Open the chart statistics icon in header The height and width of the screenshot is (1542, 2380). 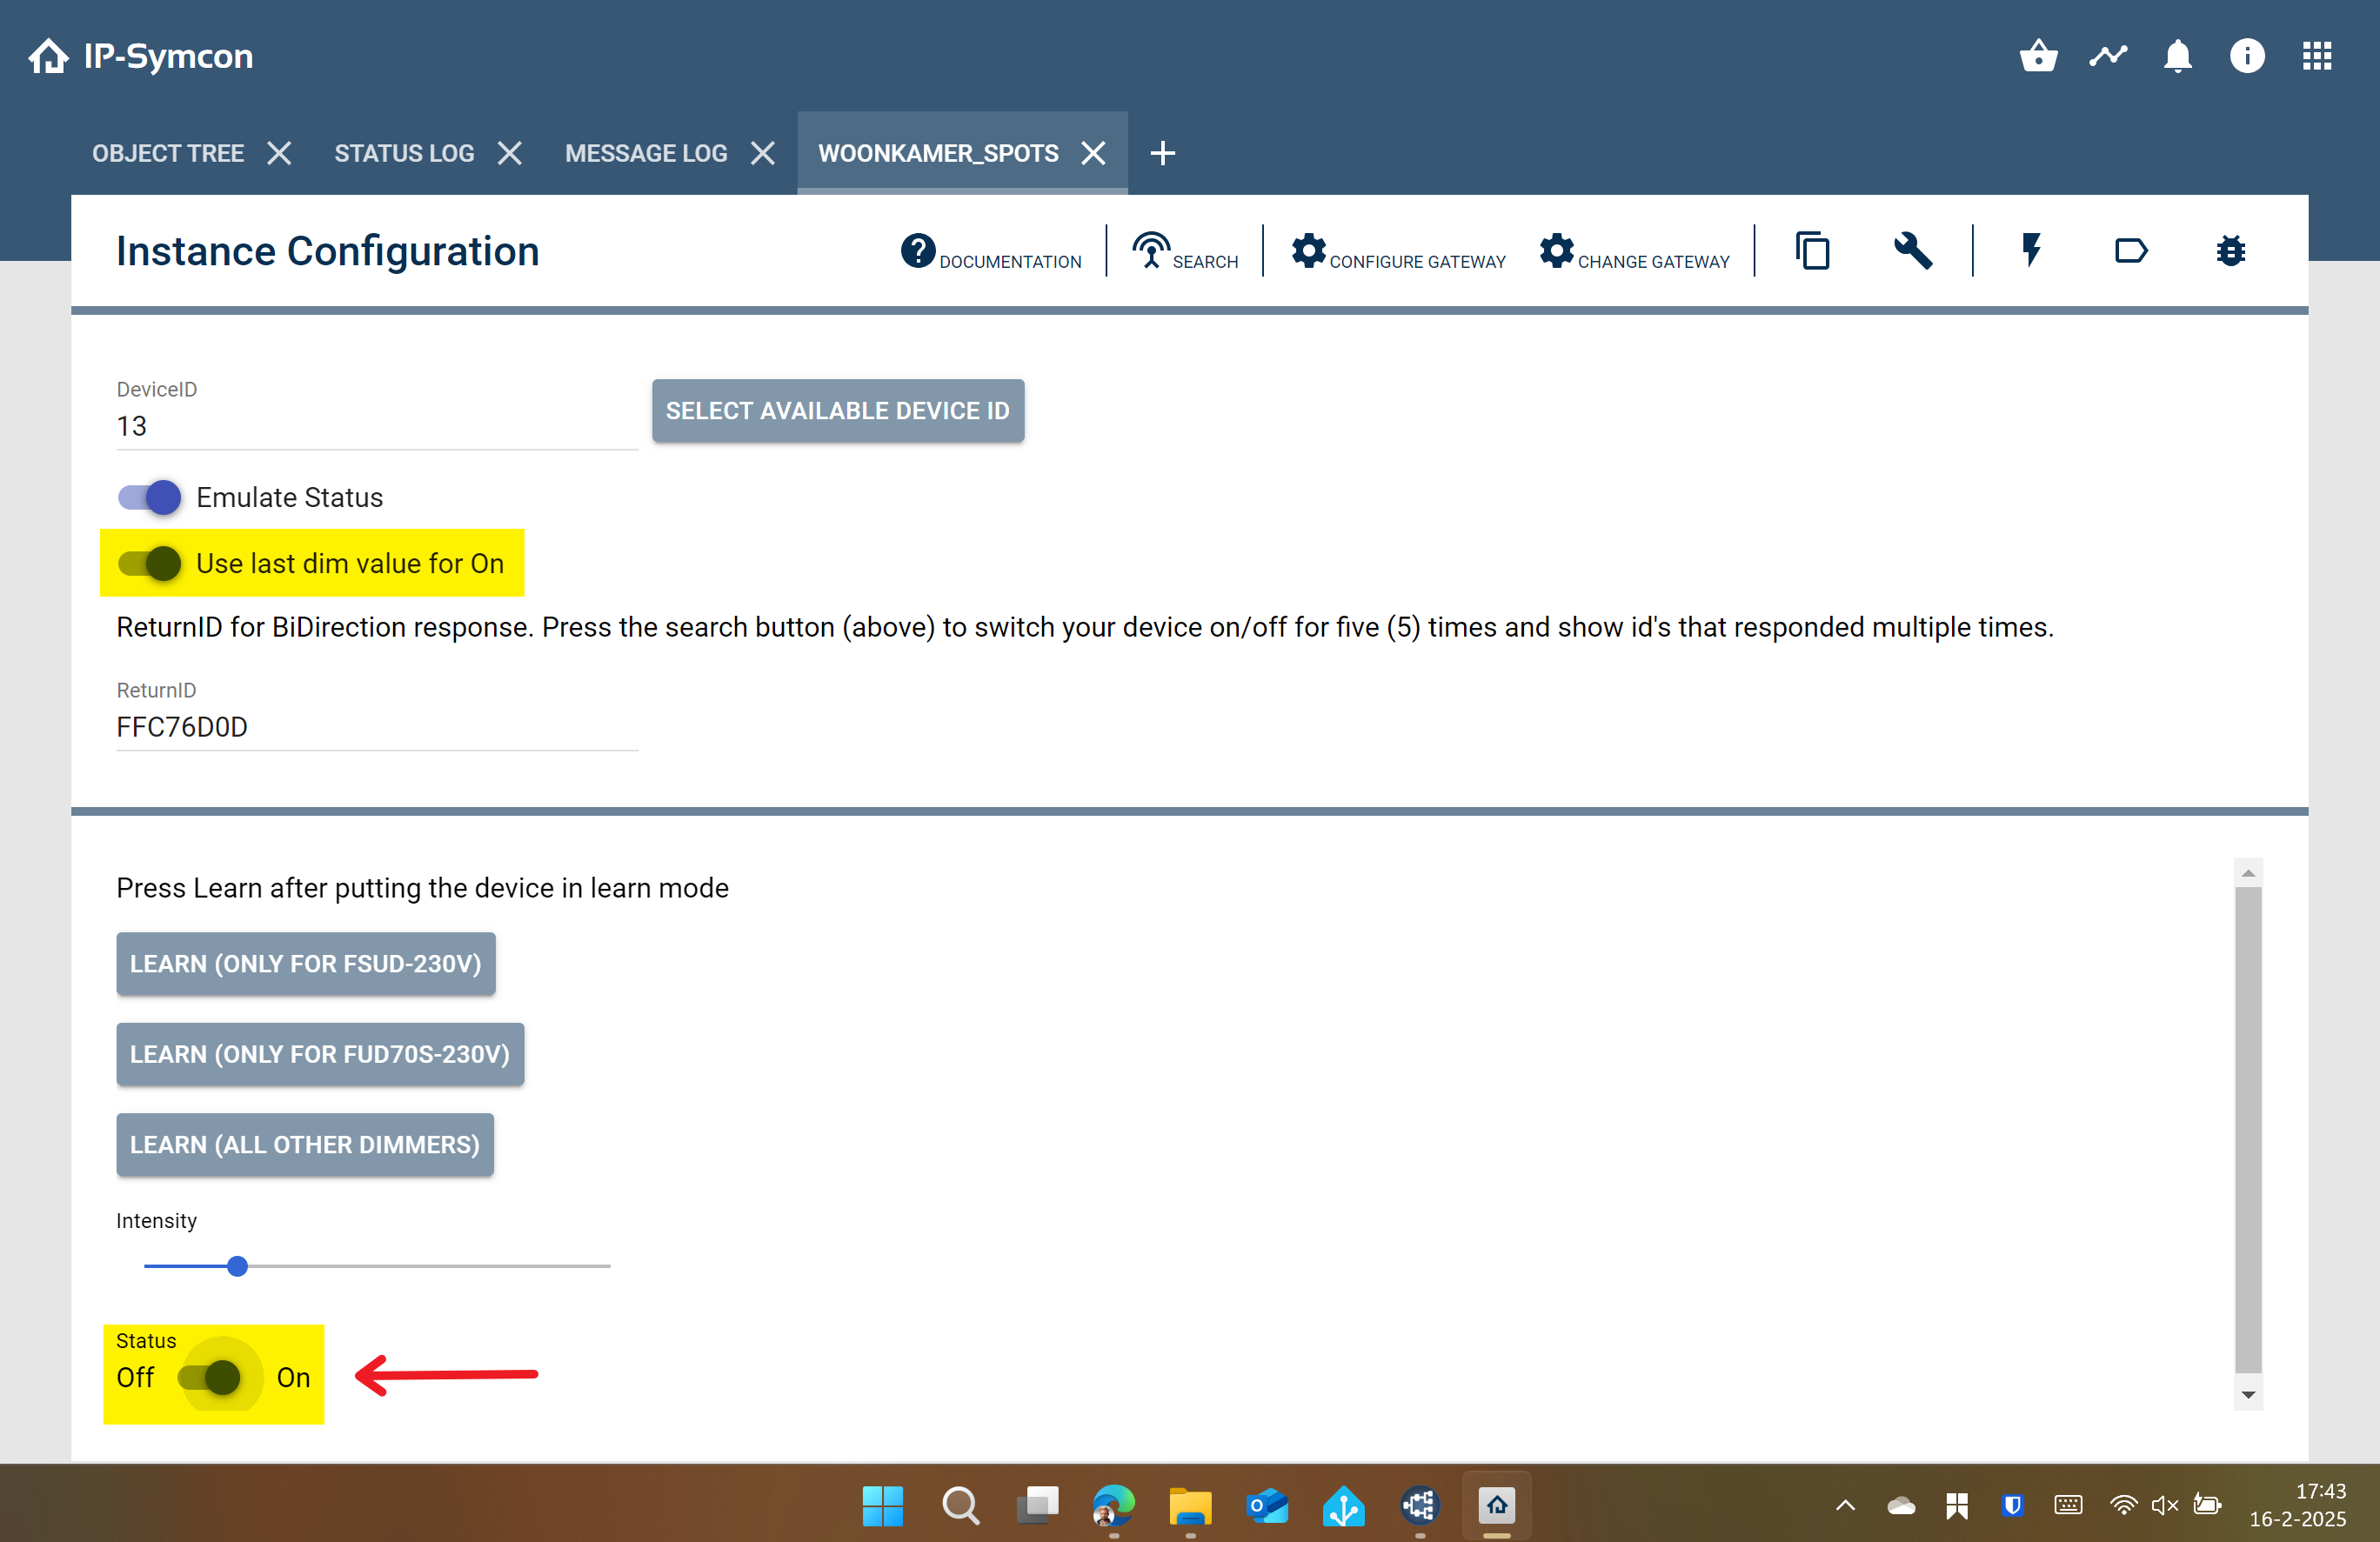[2108, 56]
